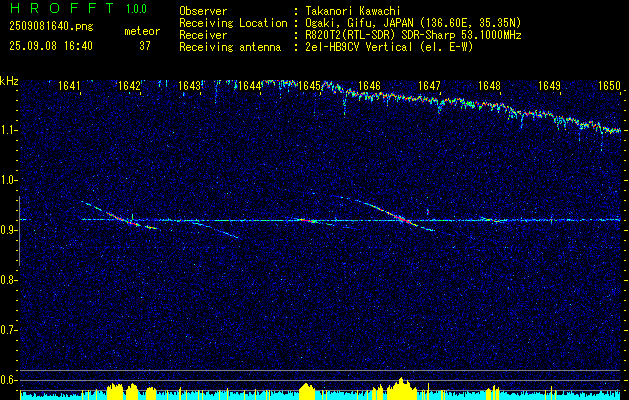
Task: Click the Receiving Location label
Action: click(x=233, y=23)
